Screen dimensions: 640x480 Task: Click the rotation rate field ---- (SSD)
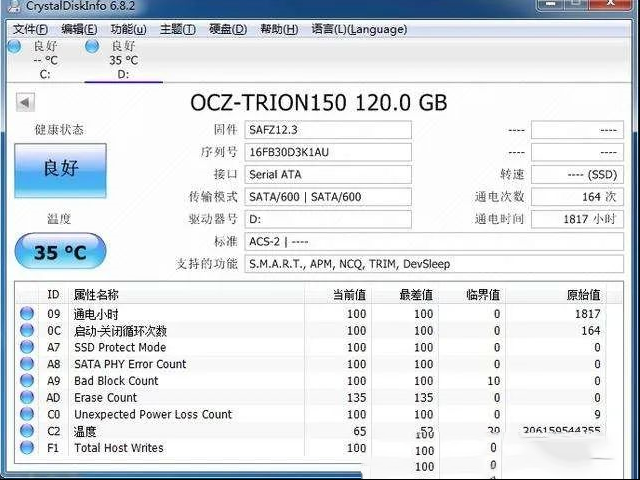pyautogui.click(x=577, y=175)
